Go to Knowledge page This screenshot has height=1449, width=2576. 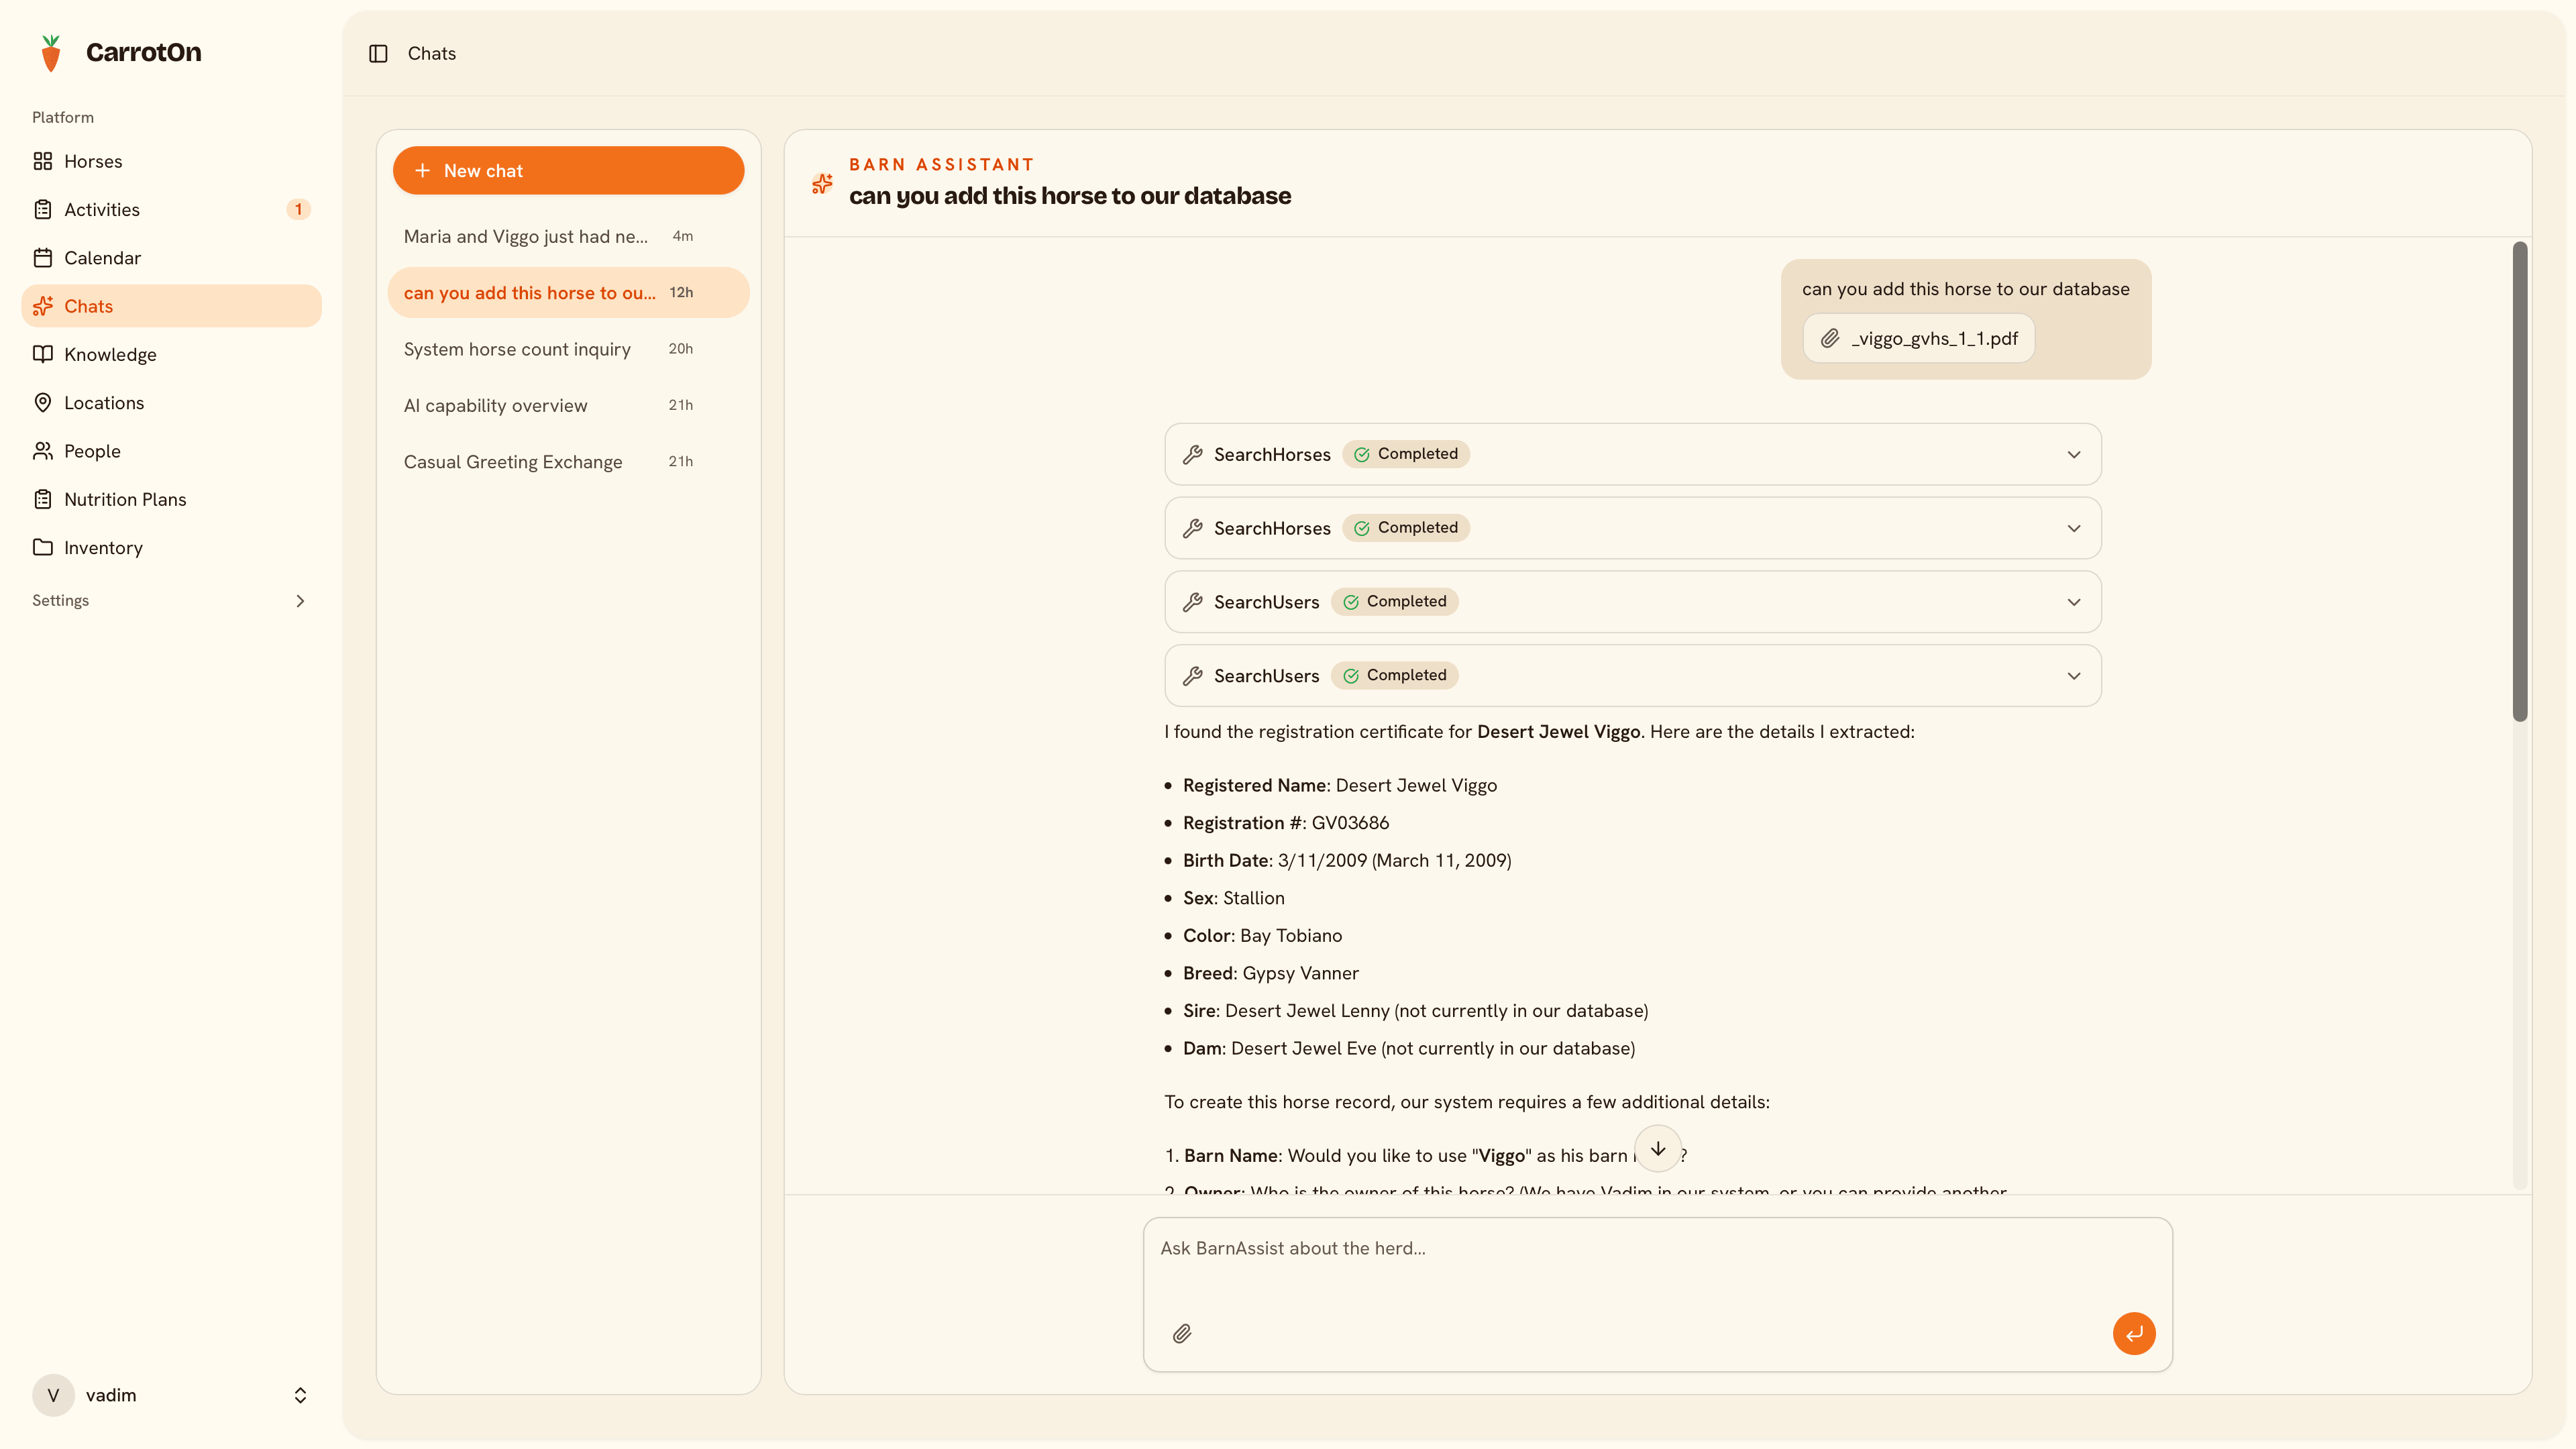pos(171,354)
